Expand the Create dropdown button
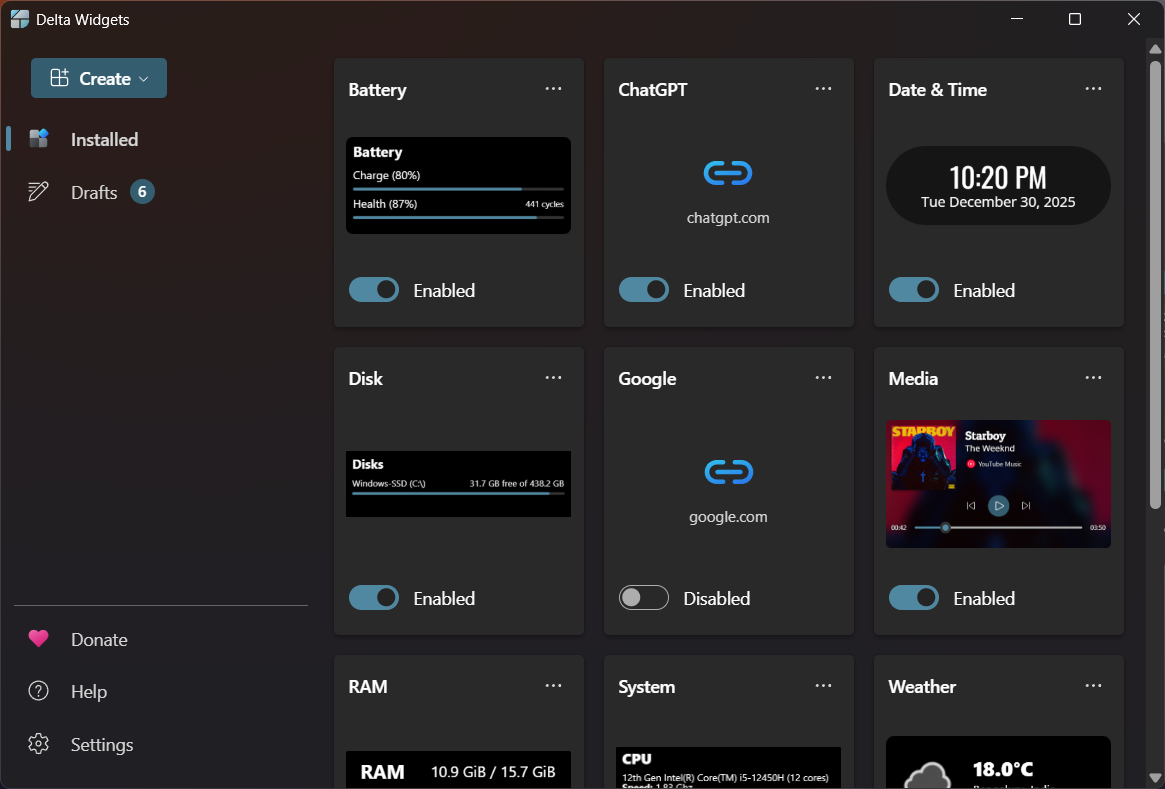Viewport: 1165px width, 789px height. [x=99, y=78]
